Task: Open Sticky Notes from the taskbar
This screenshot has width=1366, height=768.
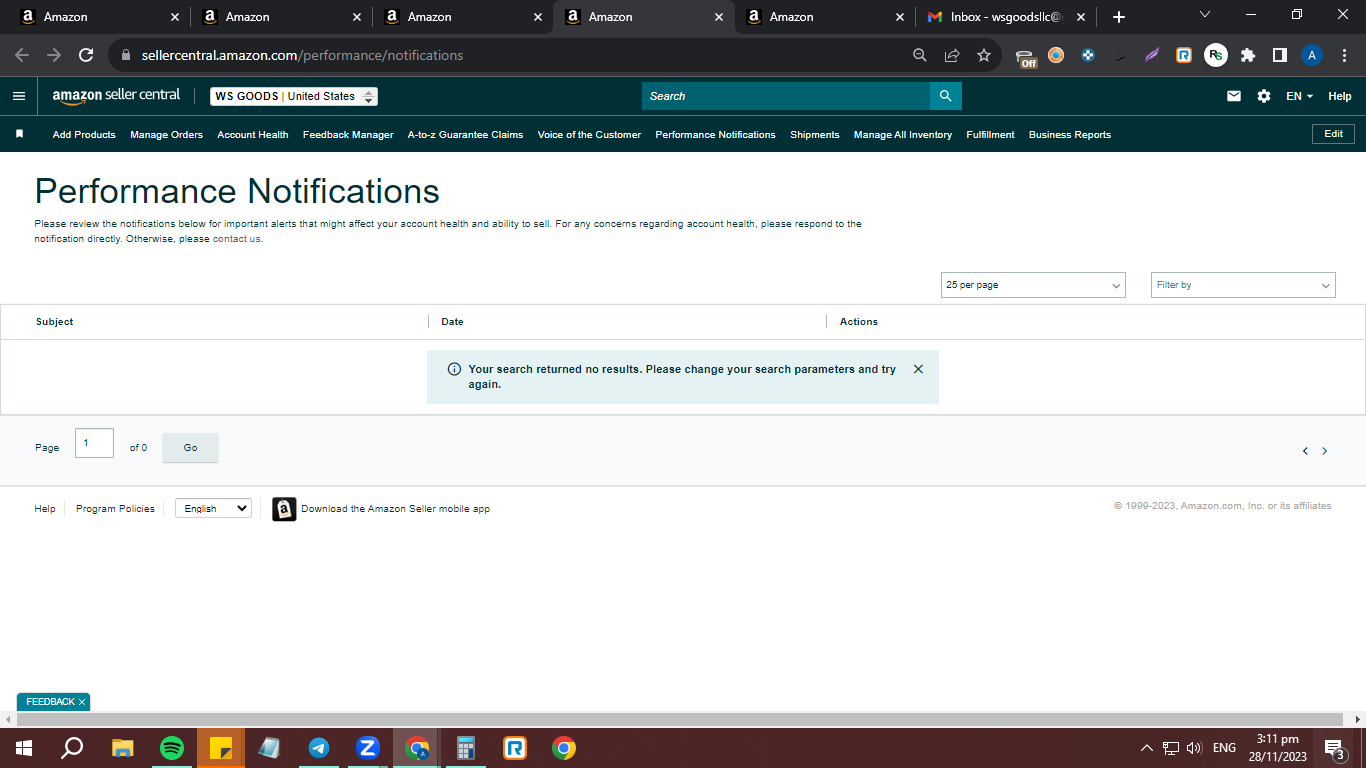Action: click(x=221, y=748)
